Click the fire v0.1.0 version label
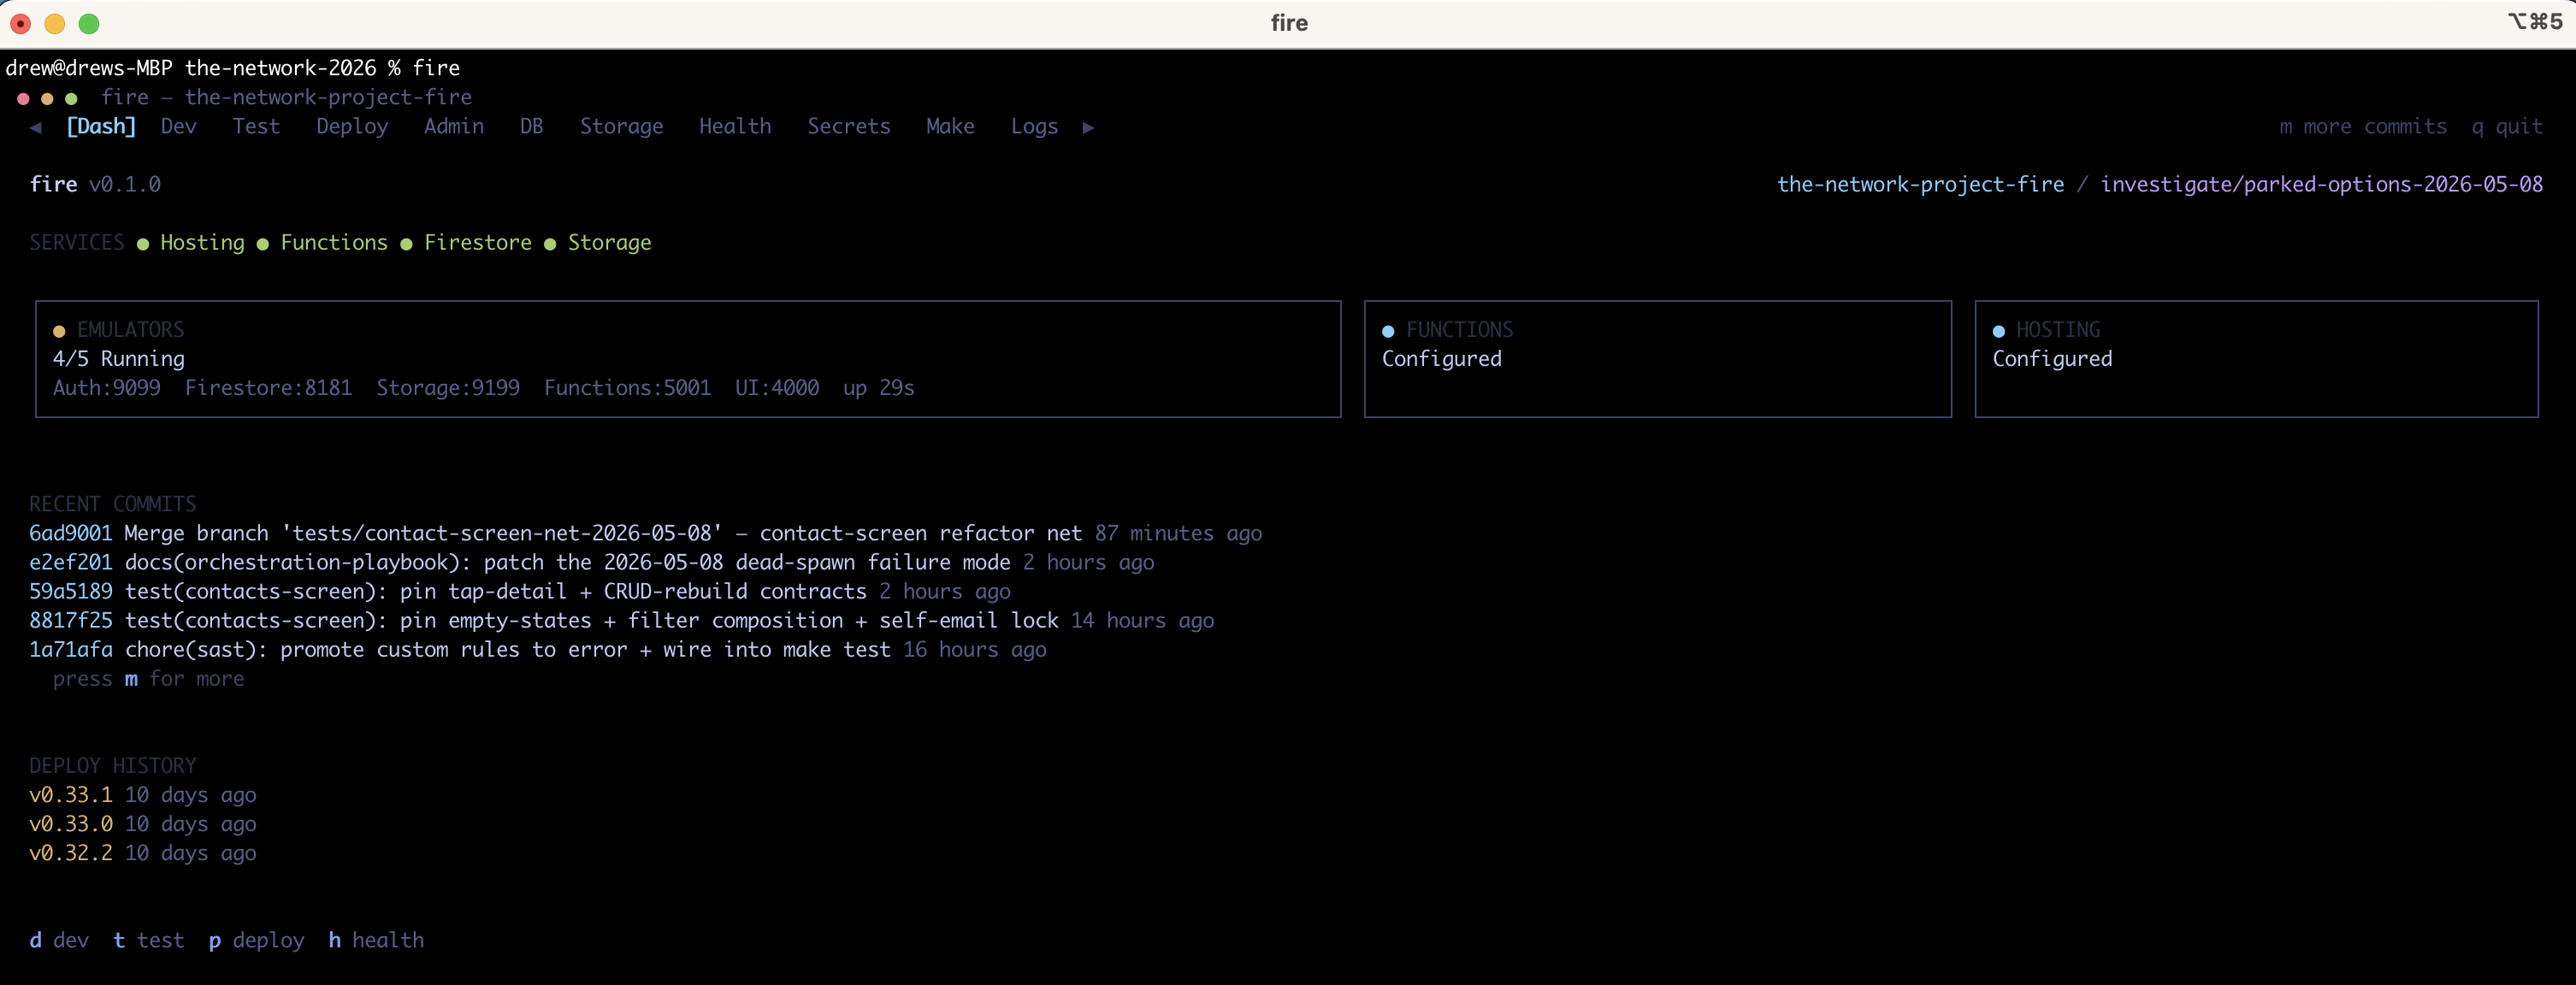The image size is (2576, 985). [95, 184]
